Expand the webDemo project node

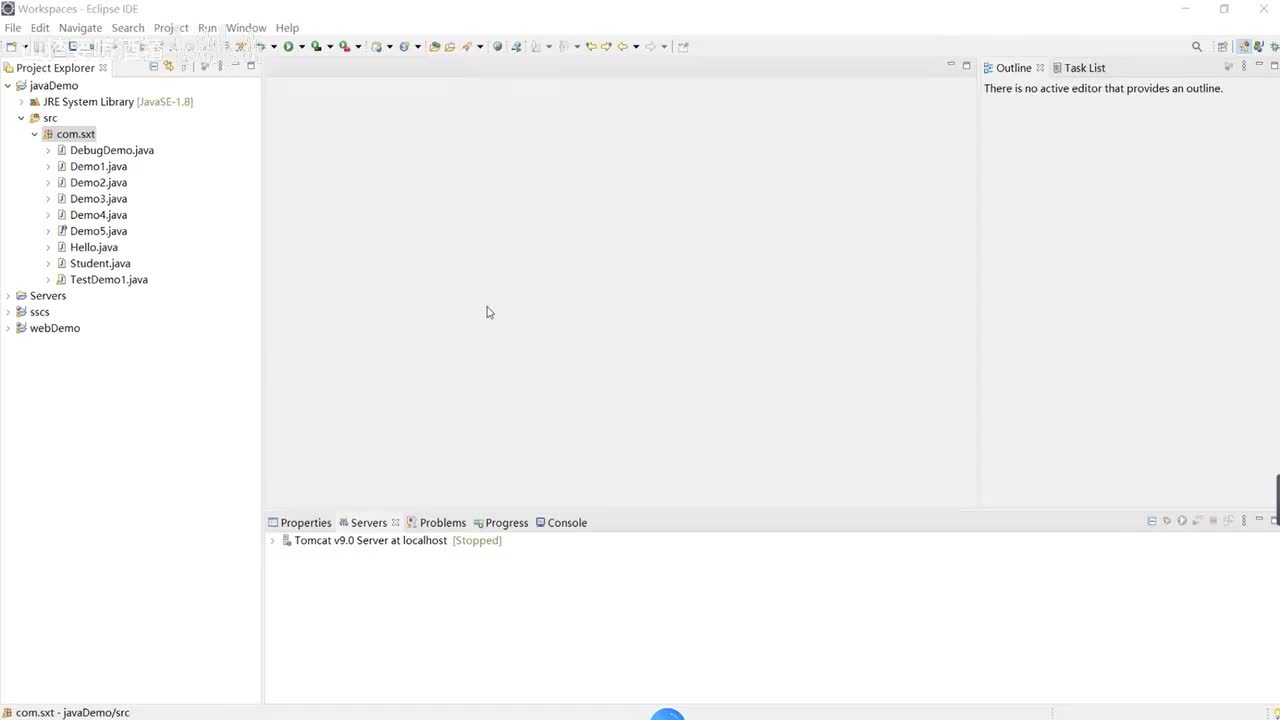point(8,328)
